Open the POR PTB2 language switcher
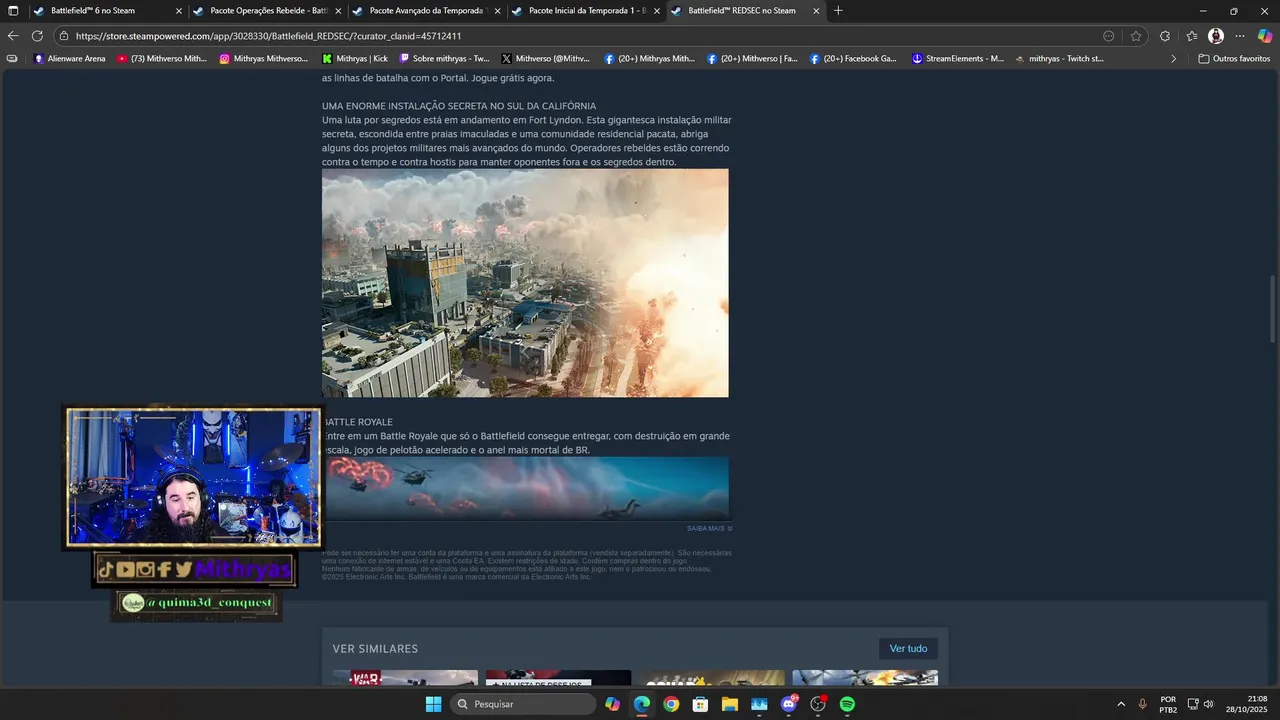1280x720 pixels. (1168, 704)
